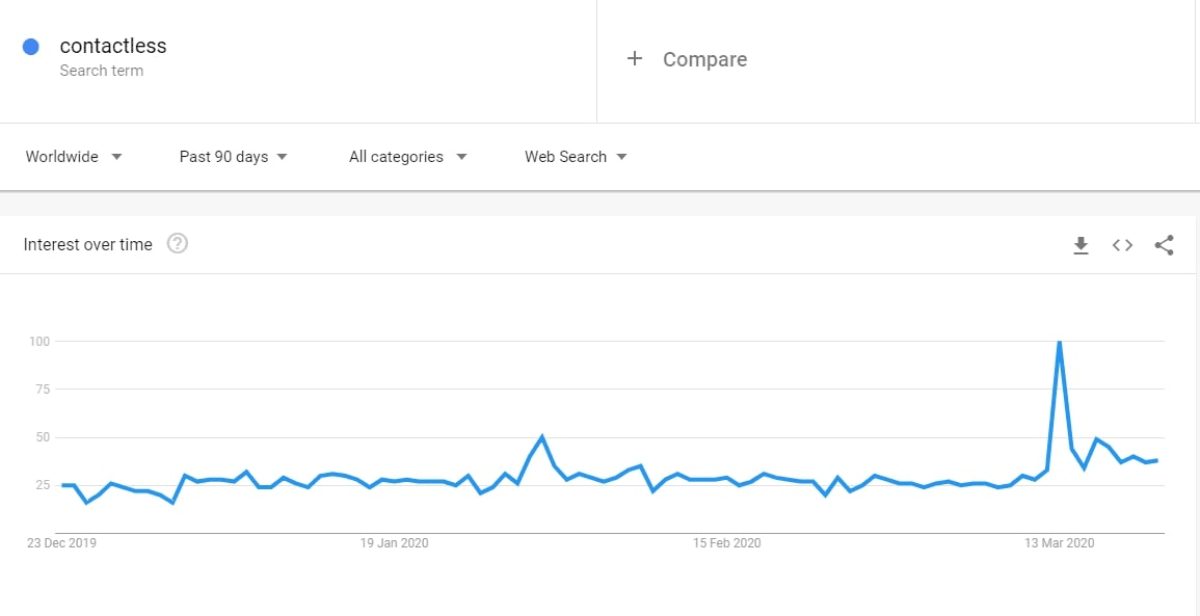Click the 23 Dec 2019 axis label
Screen dimensions: 1200x616
pyautogui.click(x=62, y=543)
